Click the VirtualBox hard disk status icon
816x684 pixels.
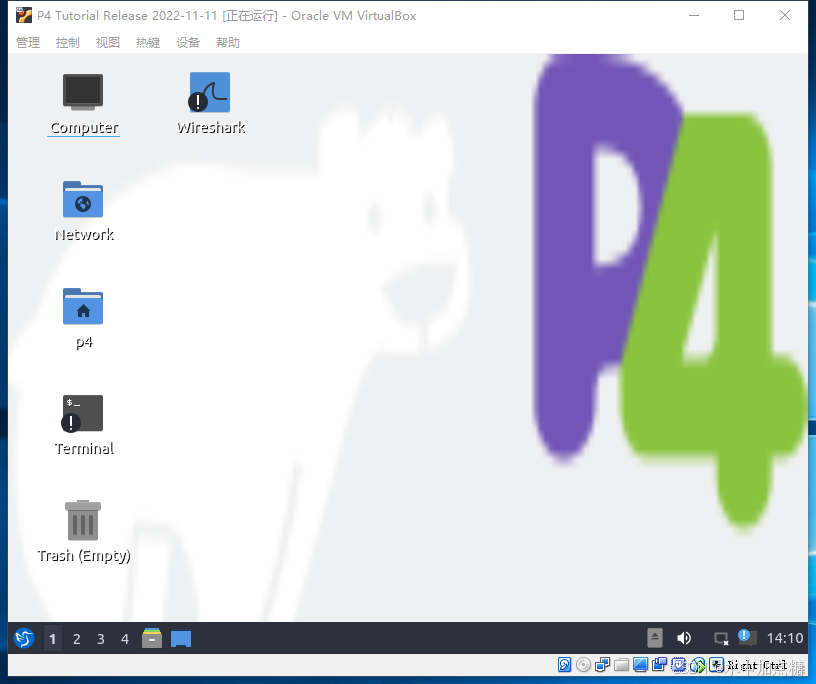coord(565,665)
